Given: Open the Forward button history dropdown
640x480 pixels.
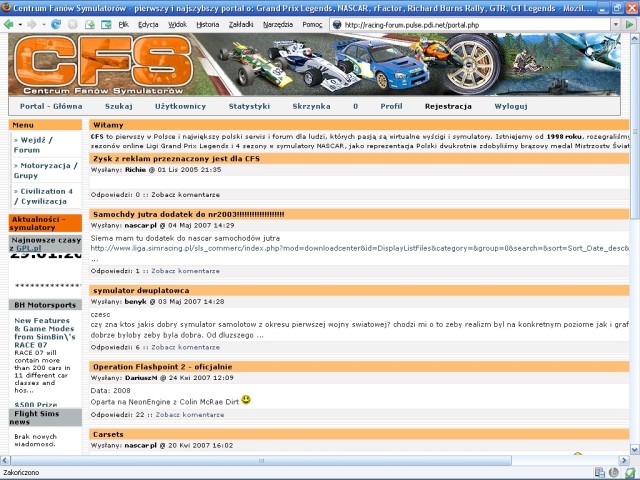Looking at the screenshot, I should click(44, 25).
